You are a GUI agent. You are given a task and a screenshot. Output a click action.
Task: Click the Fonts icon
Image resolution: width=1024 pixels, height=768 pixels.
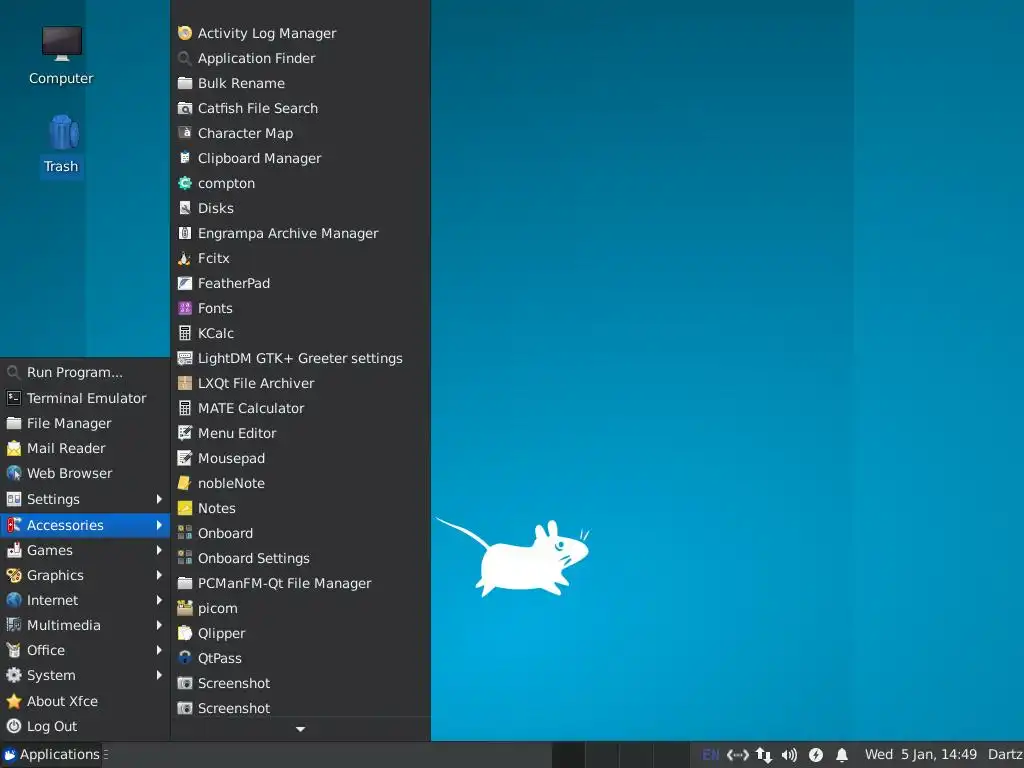point(185,308)
